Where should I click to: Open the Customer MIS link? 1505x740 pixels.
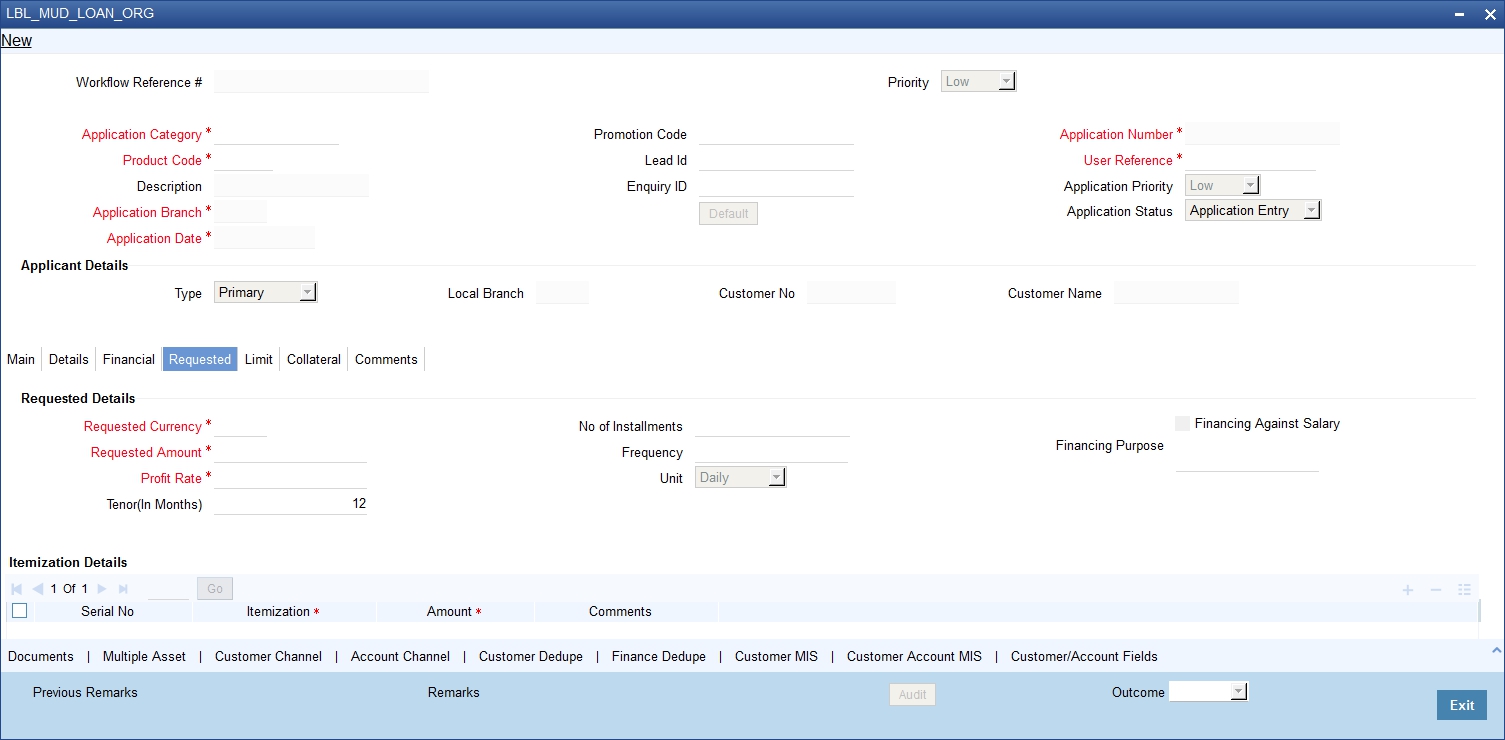pos(776,657)
